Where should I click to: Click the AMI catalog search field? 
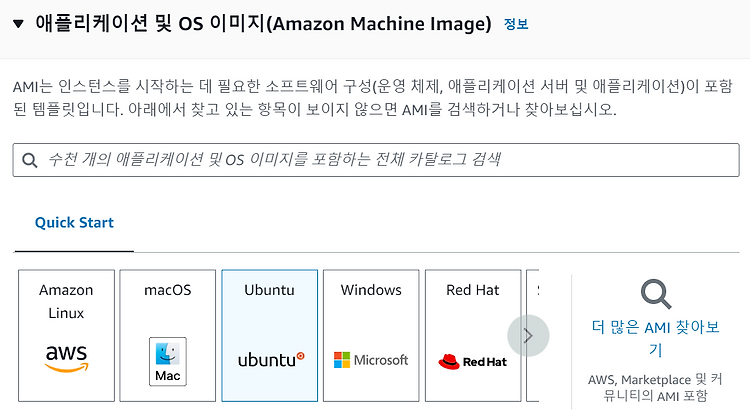click(376, 160)
